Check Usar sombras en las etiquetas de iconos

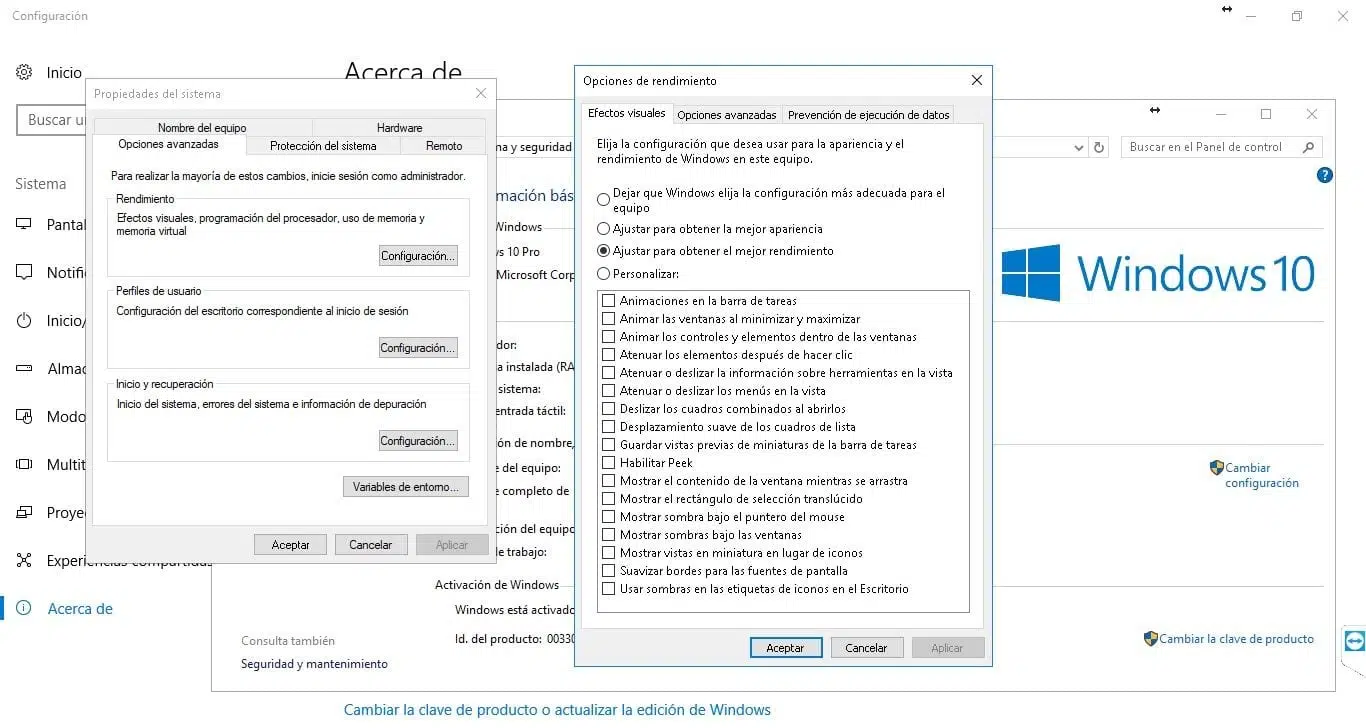pos(608,588)
